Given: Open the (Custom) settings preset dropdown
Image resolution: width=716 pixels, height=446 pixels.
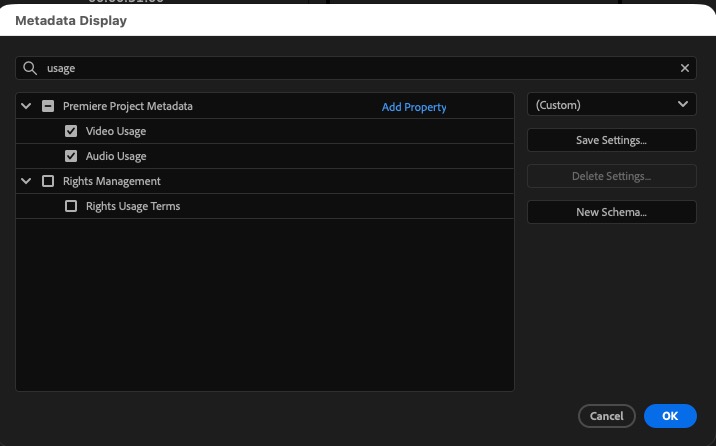Looking at the screenshot, I should pos(611,105).
